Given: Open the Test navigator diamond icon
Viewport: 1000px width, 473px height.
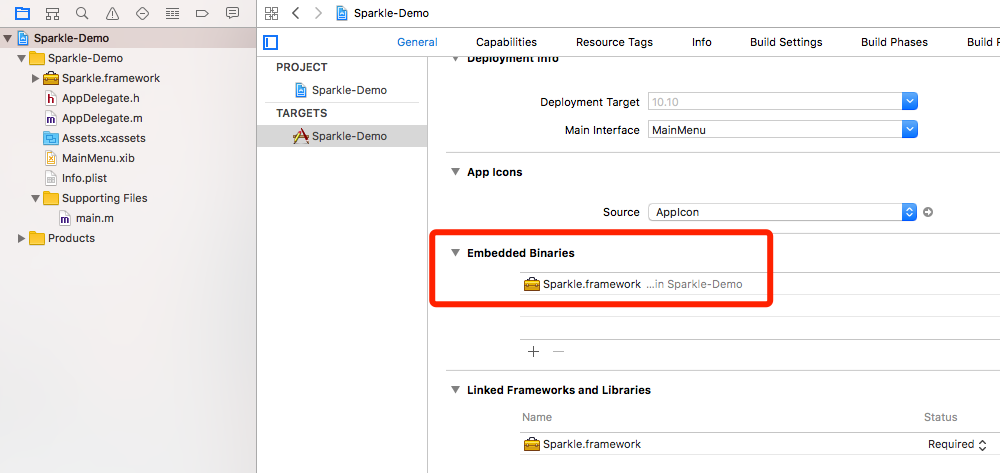Looking at the screenshot, I should click(x=142, y=13).
